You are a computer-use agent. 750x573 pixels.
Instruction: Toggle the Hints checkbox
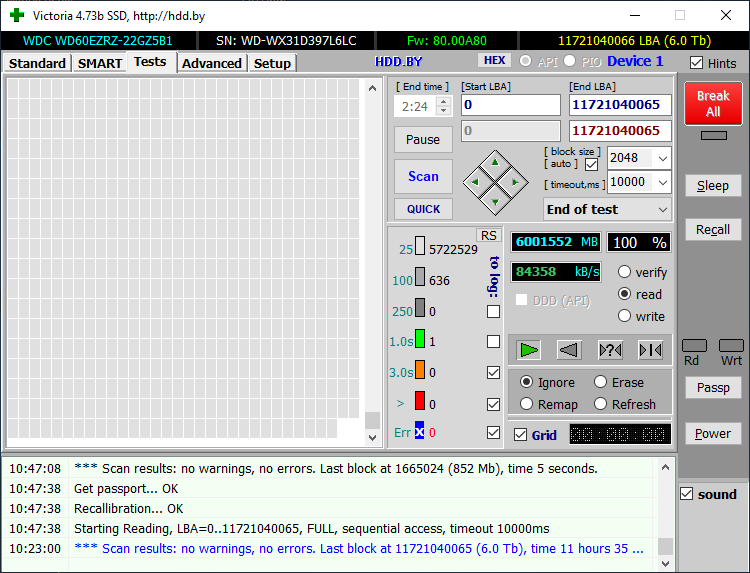tap(696, 63)
